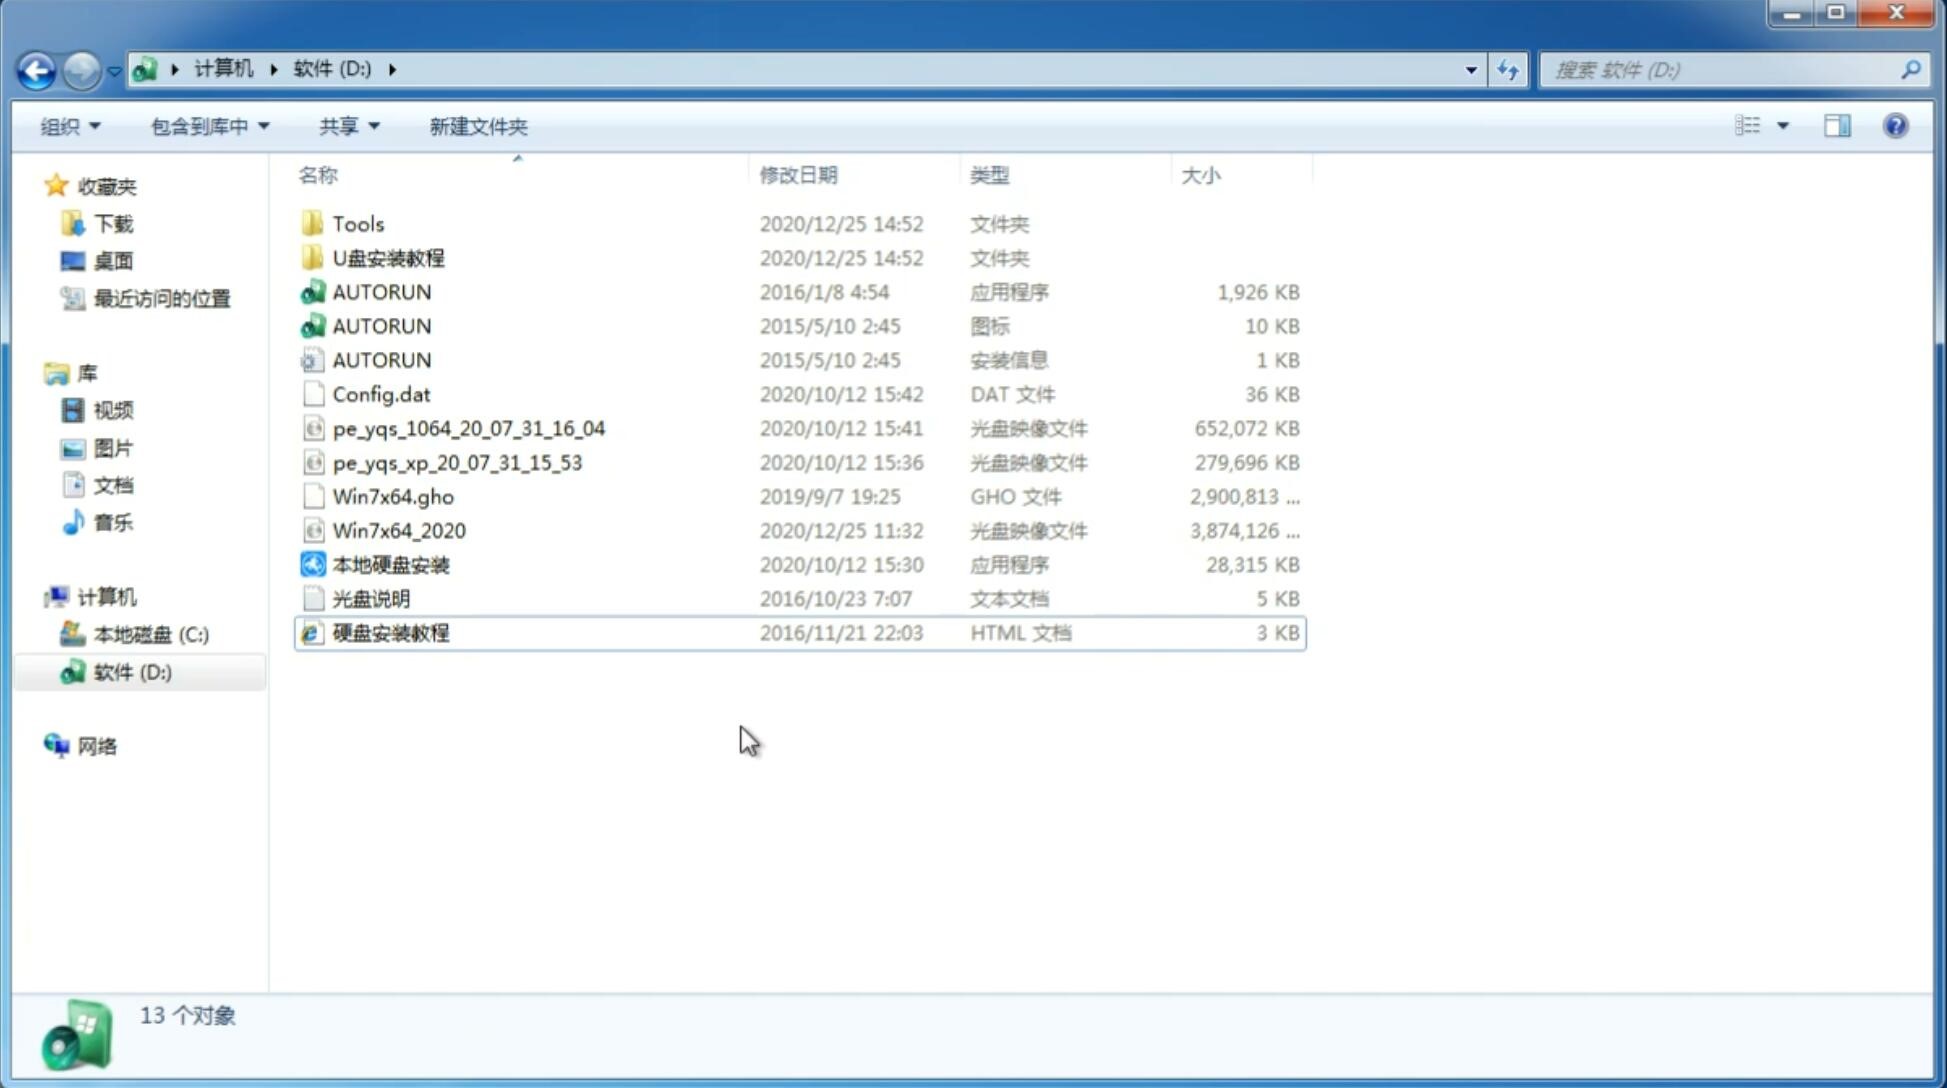
Task: Open pe_yqs_1064 disc image file
Action: [x=468, y=428]
